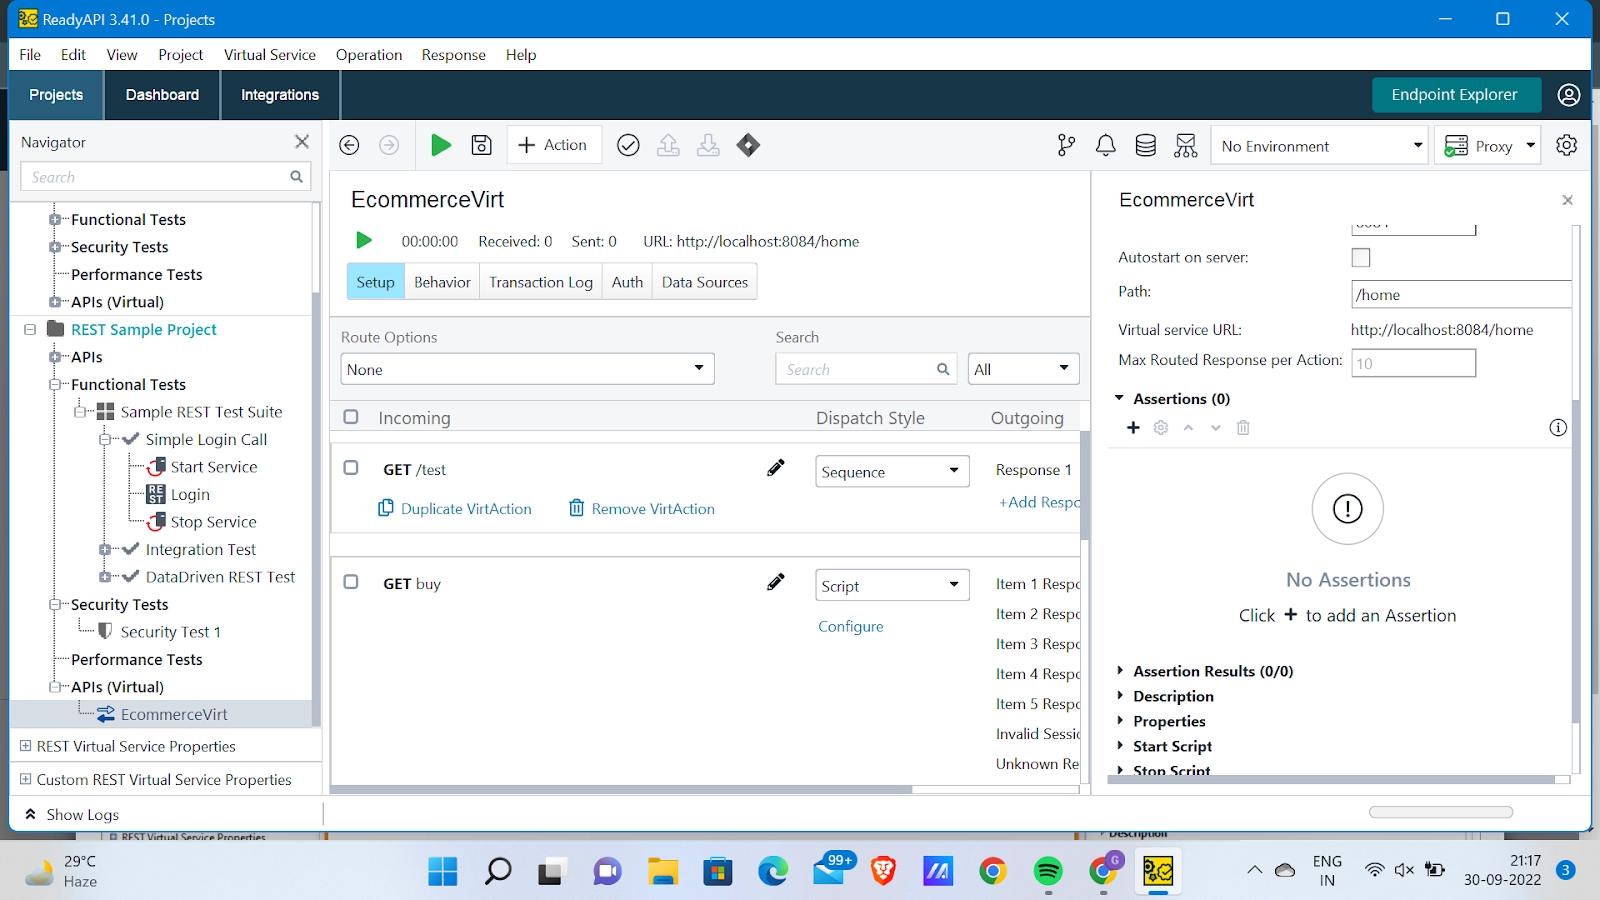
Task: Expand the Description section
Action: (1120, 696)
